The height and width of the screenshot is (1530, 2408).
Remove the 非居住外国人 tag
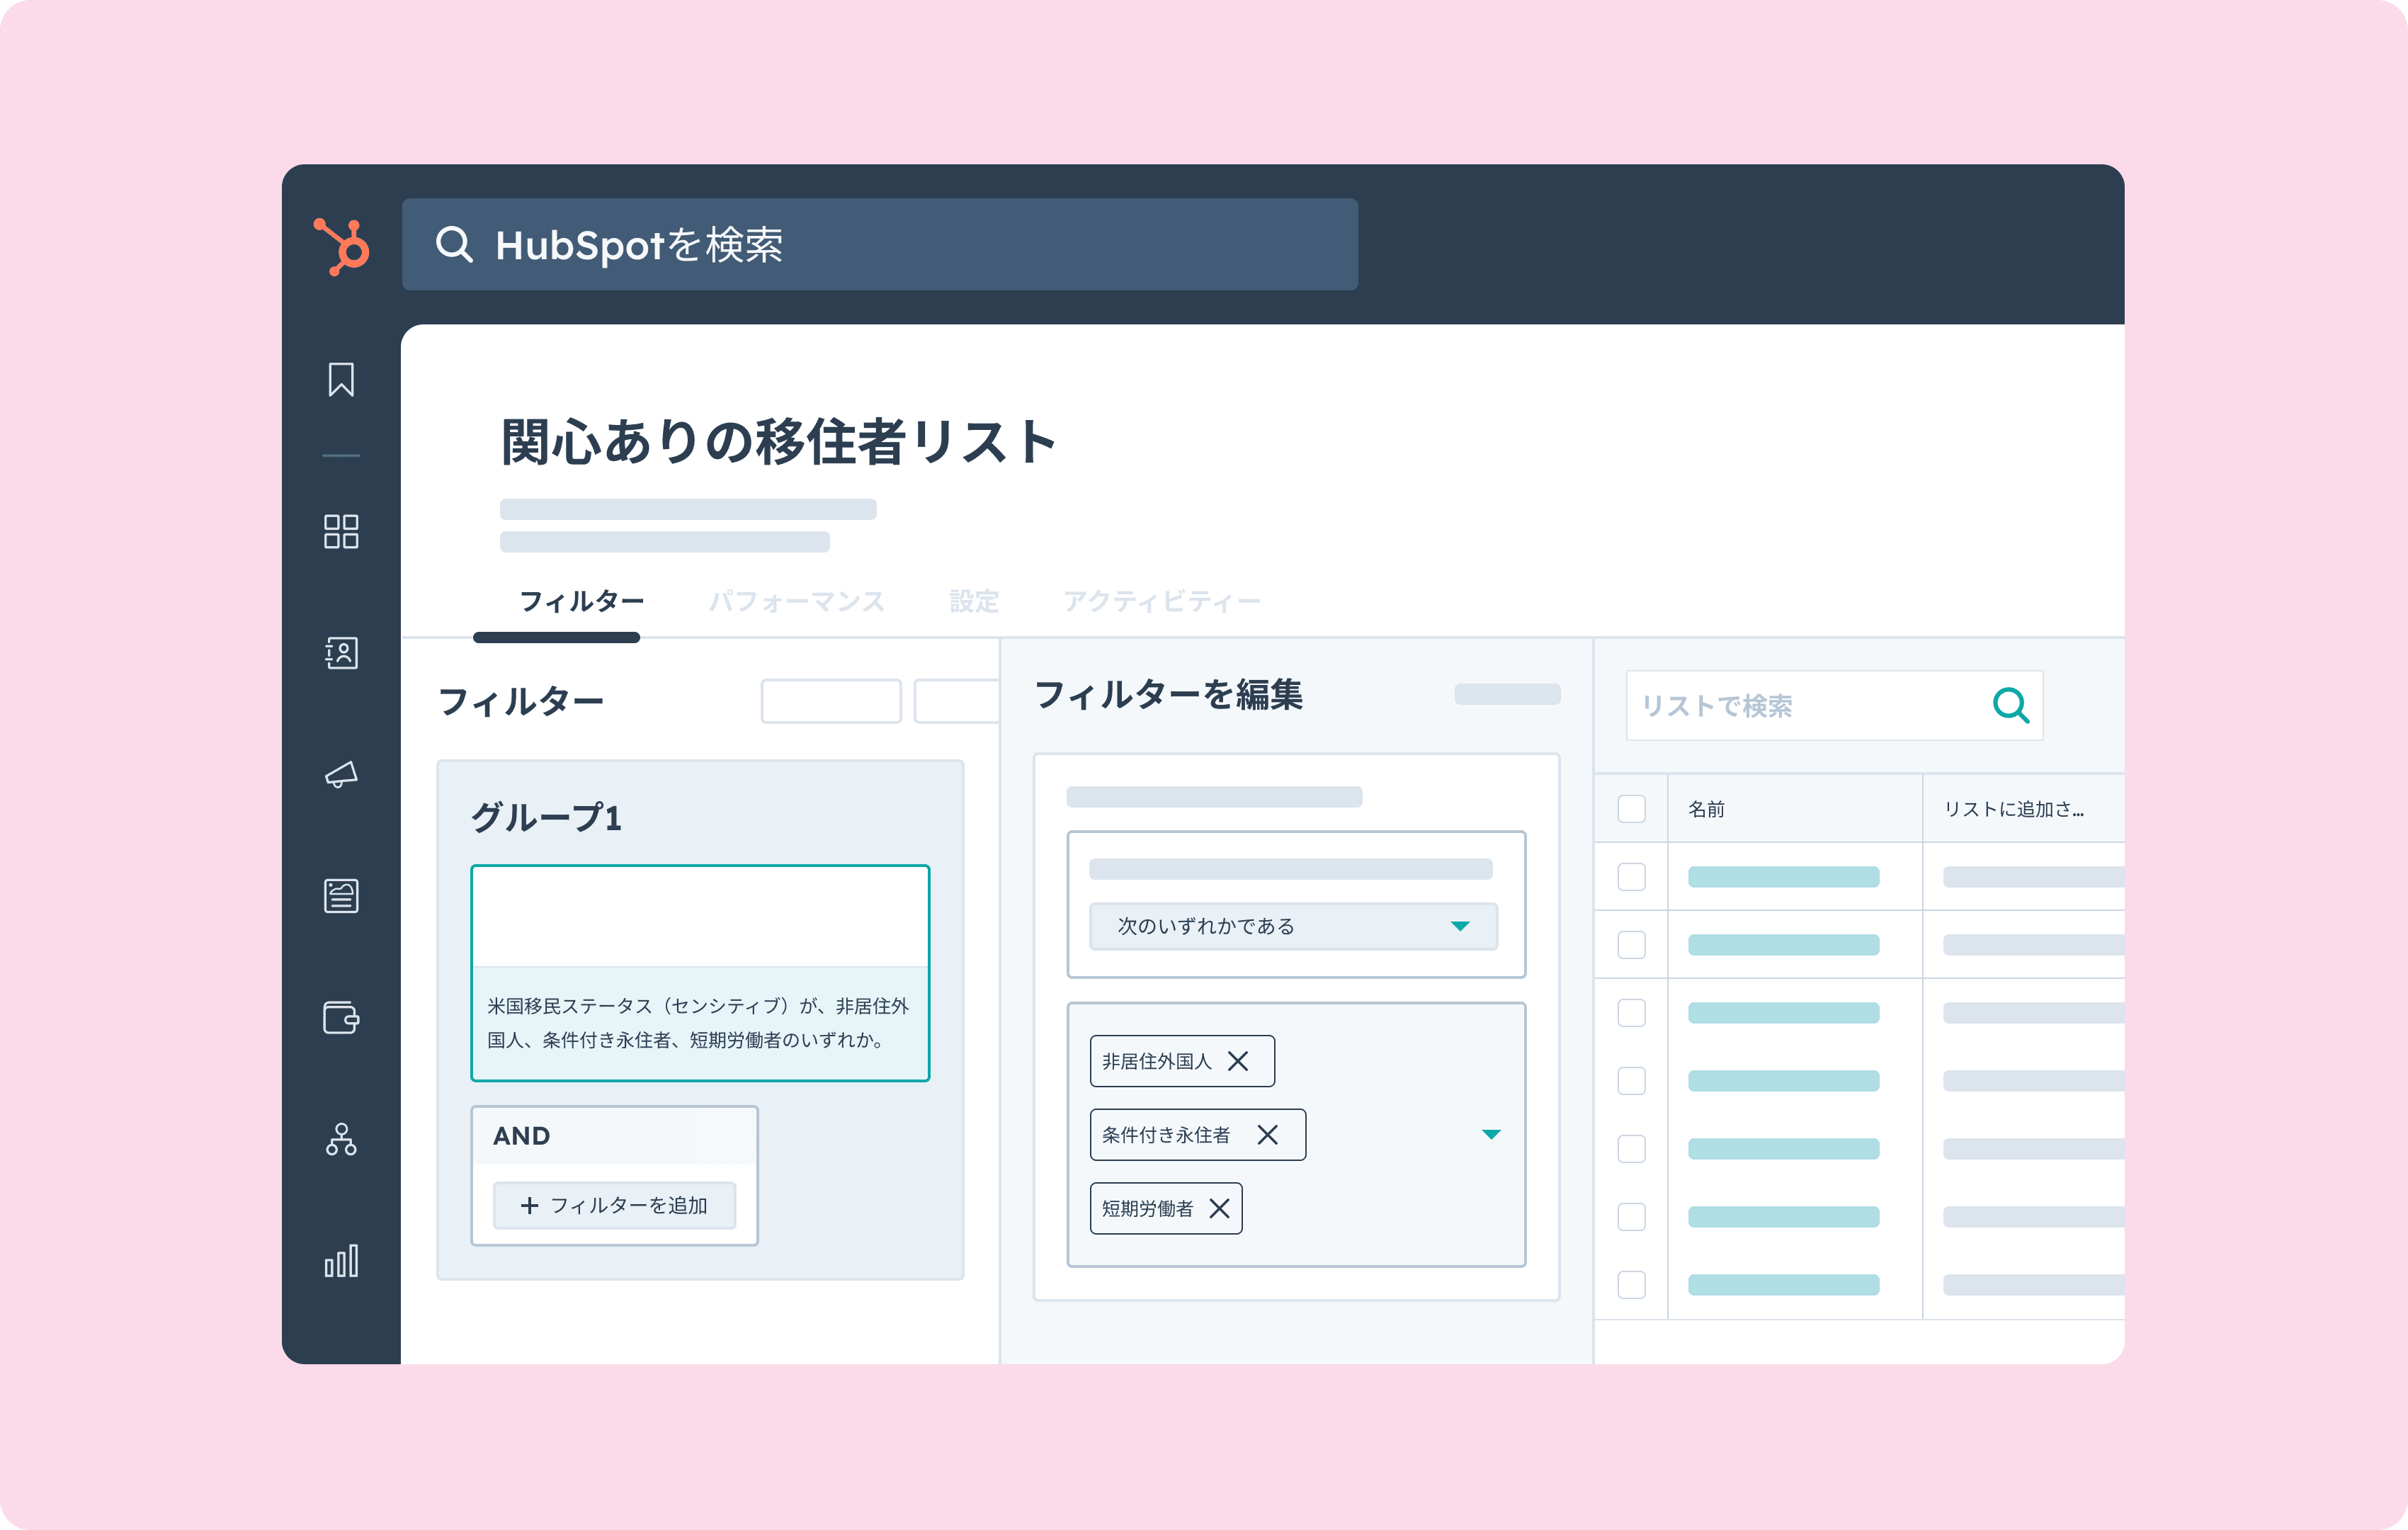point(1238,1061)
